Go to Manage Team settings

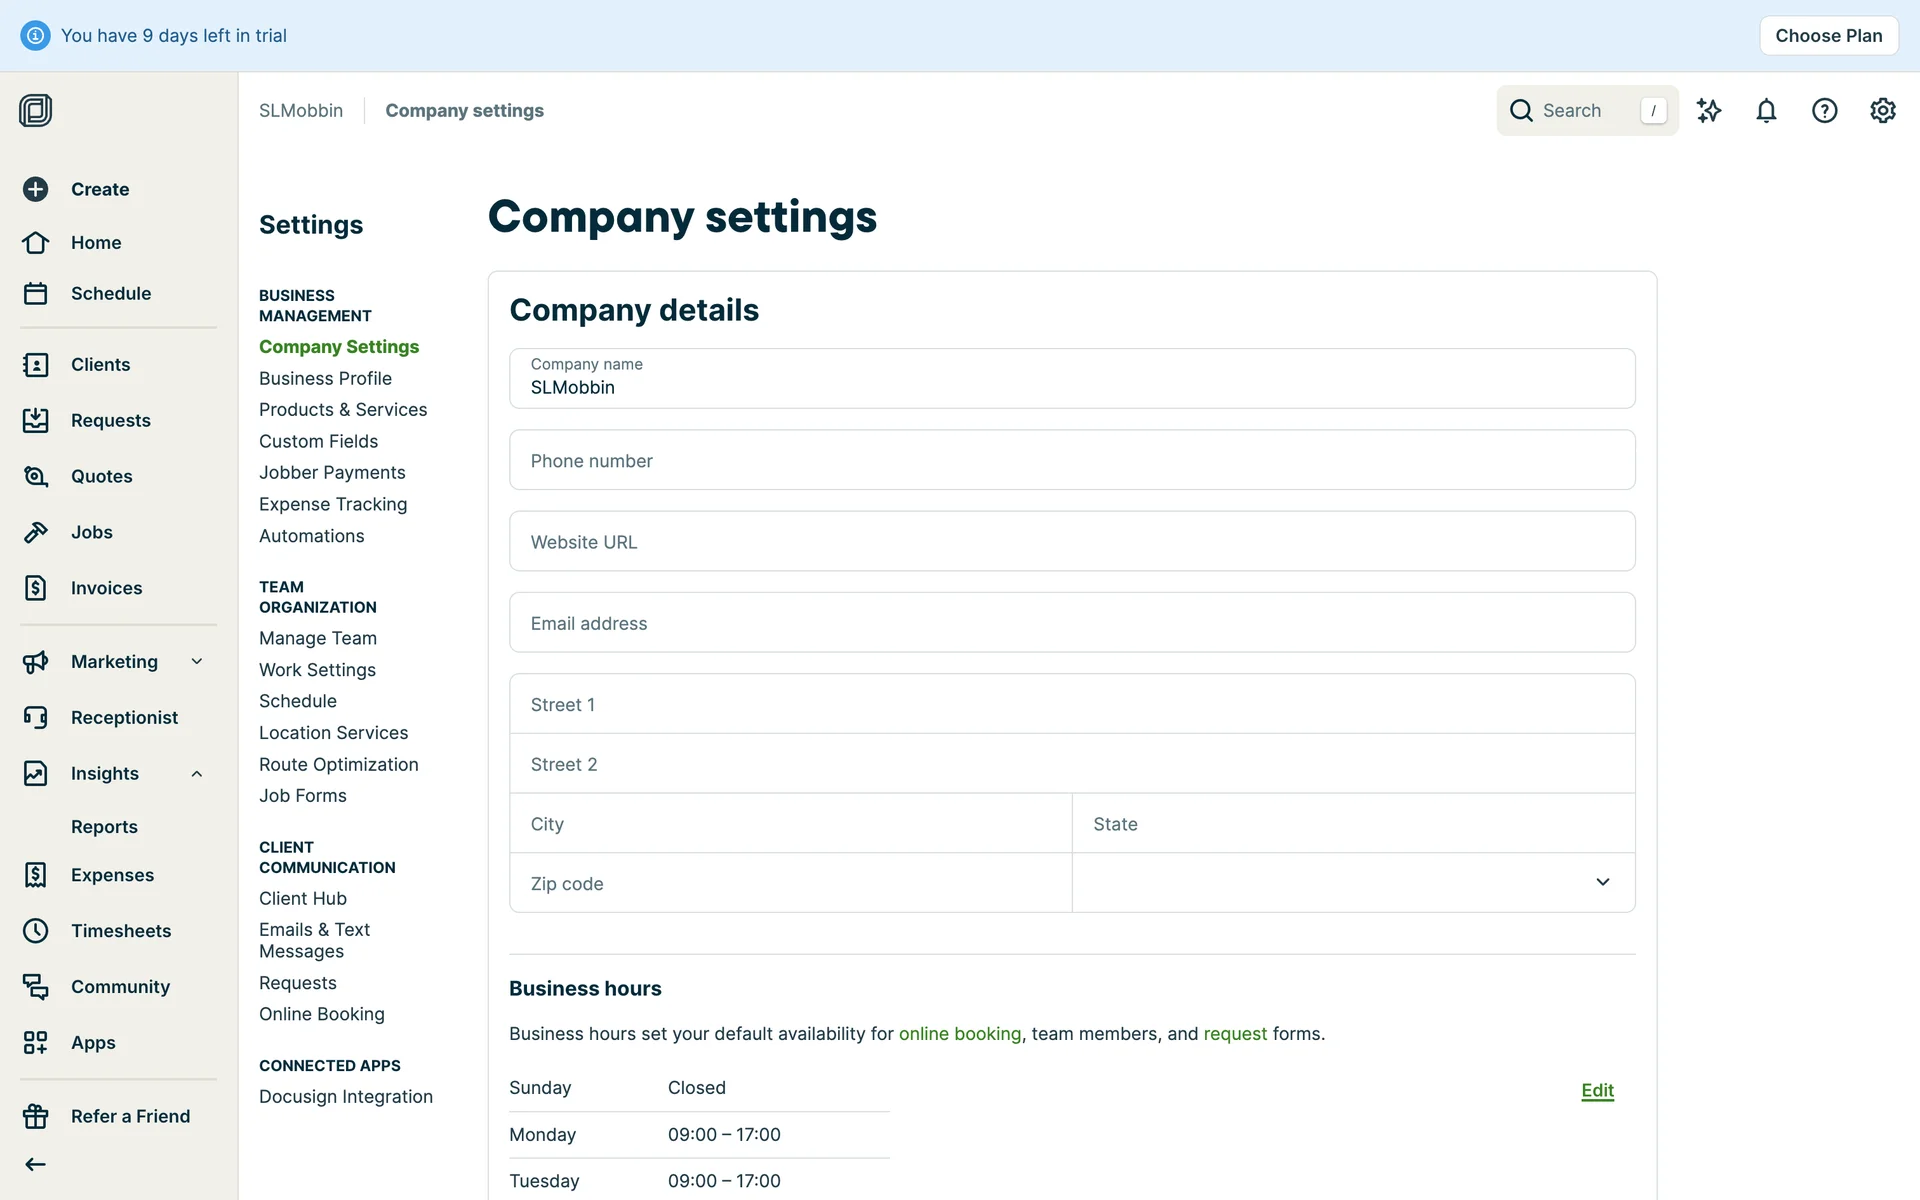[318, 638]
